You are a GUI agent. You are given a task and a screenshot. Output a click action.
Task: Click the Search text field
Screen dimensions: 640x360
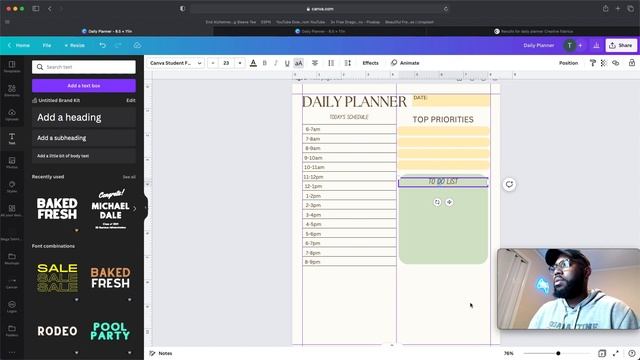(x=84, y=67)
